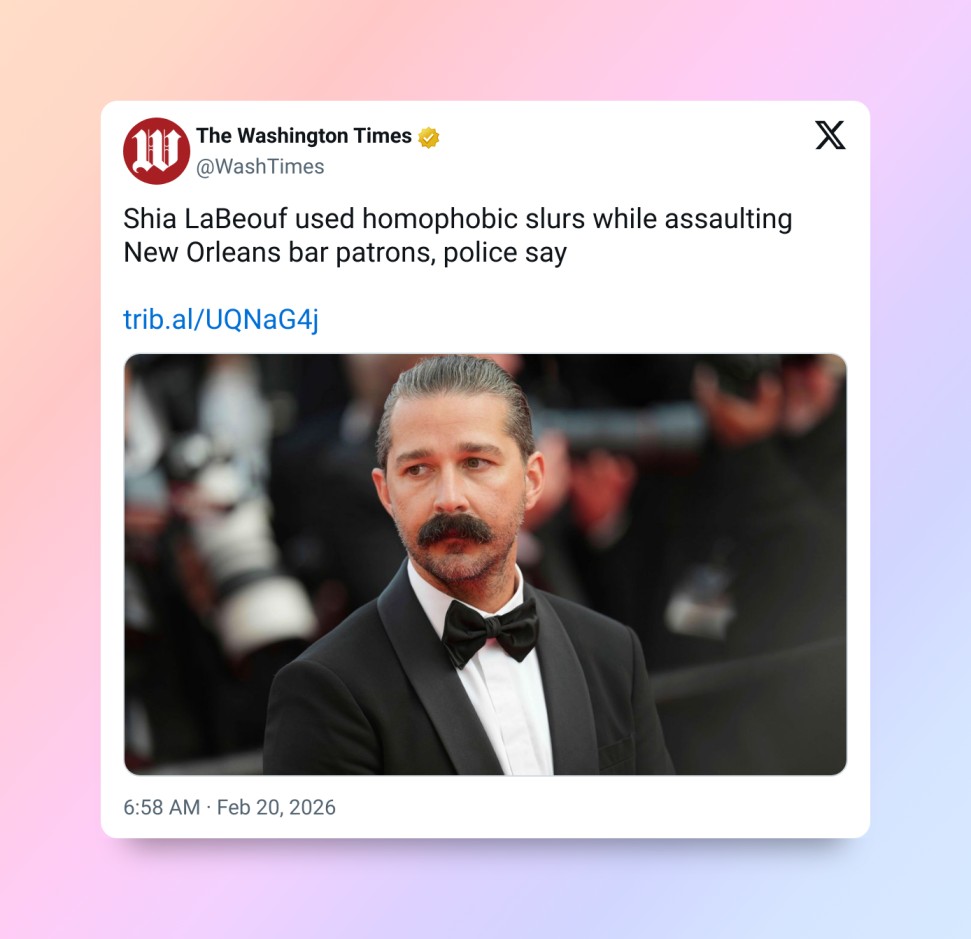Click the "Shia LaBeouf" name in the tweet
The width and height of the screenshot is (971, 939).
206,219
